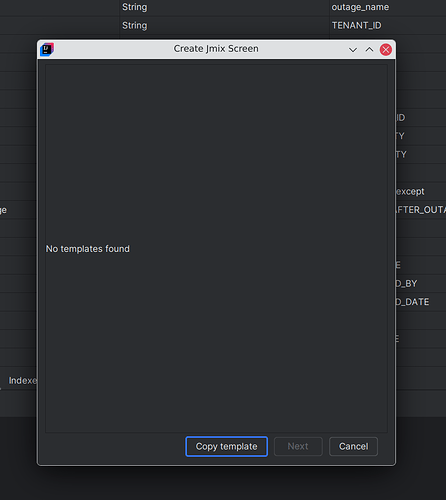Maximize dialog with the up chevron icon
The height and width of the screenshot is (500, 446).
369,50
